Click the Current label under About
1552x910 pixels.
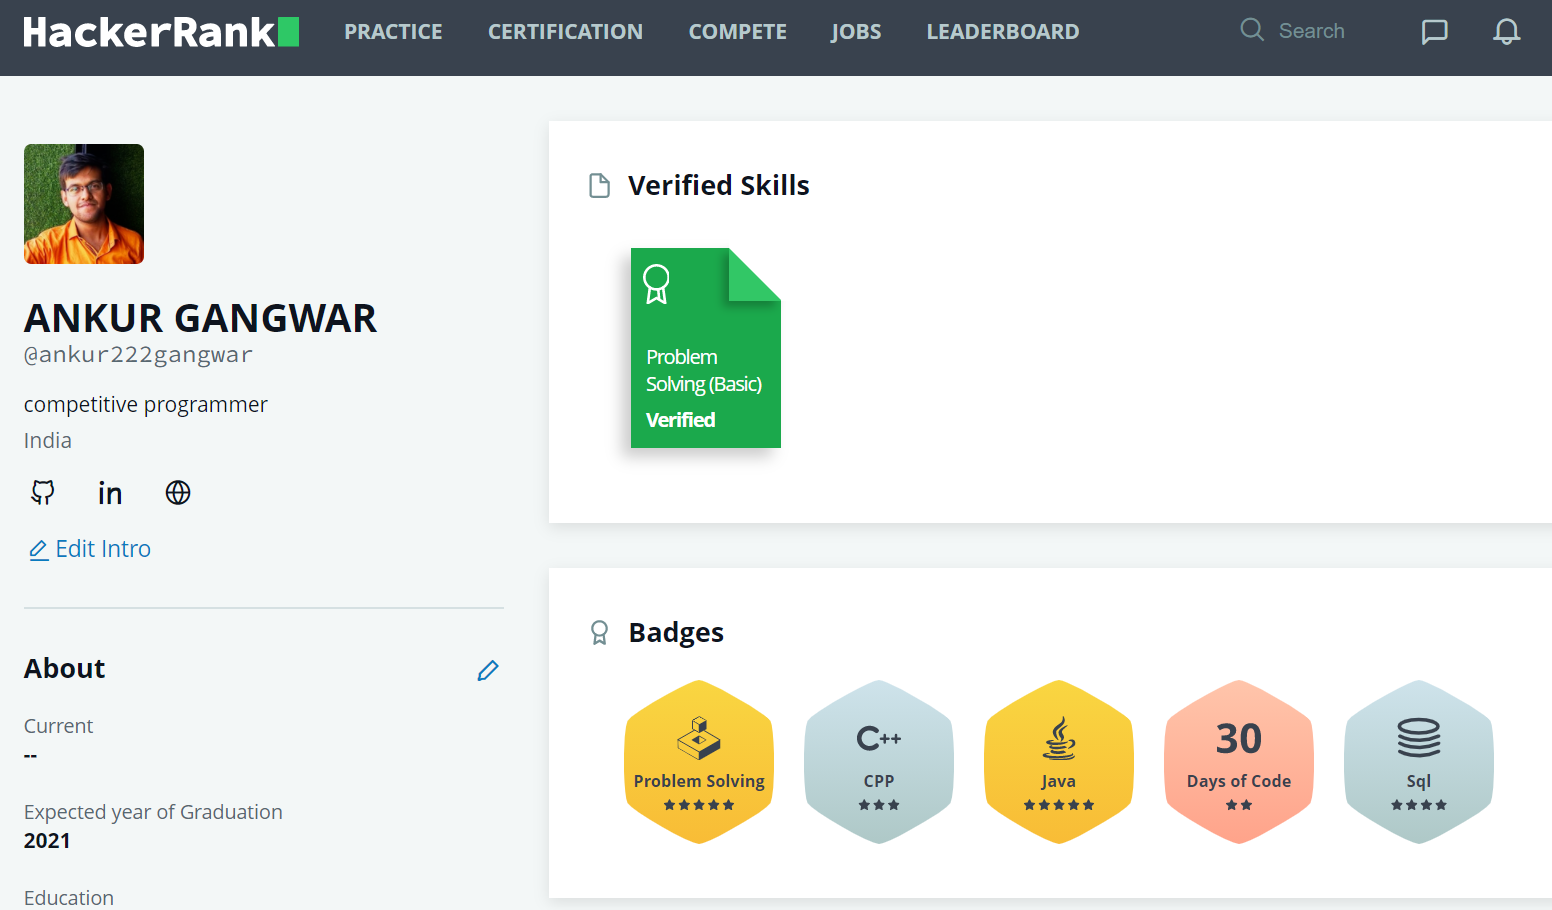click(58, 726)
